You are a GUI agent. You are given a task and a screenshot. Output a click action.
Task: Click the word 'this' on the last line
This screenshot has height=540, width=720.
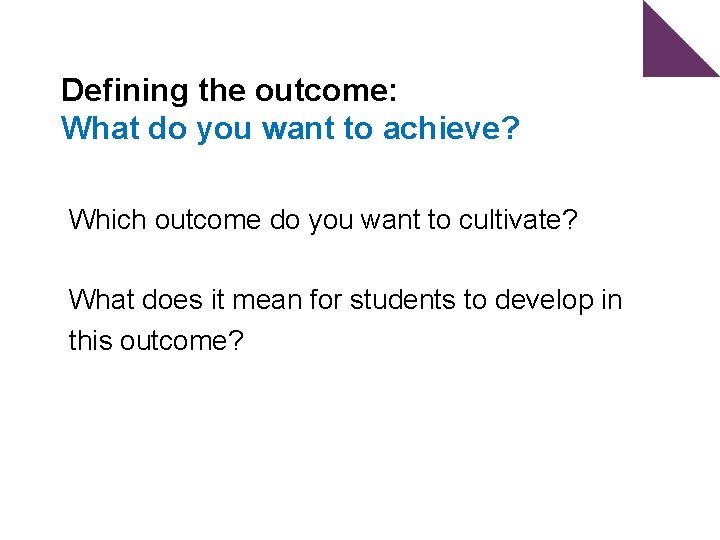click(90, 340)
